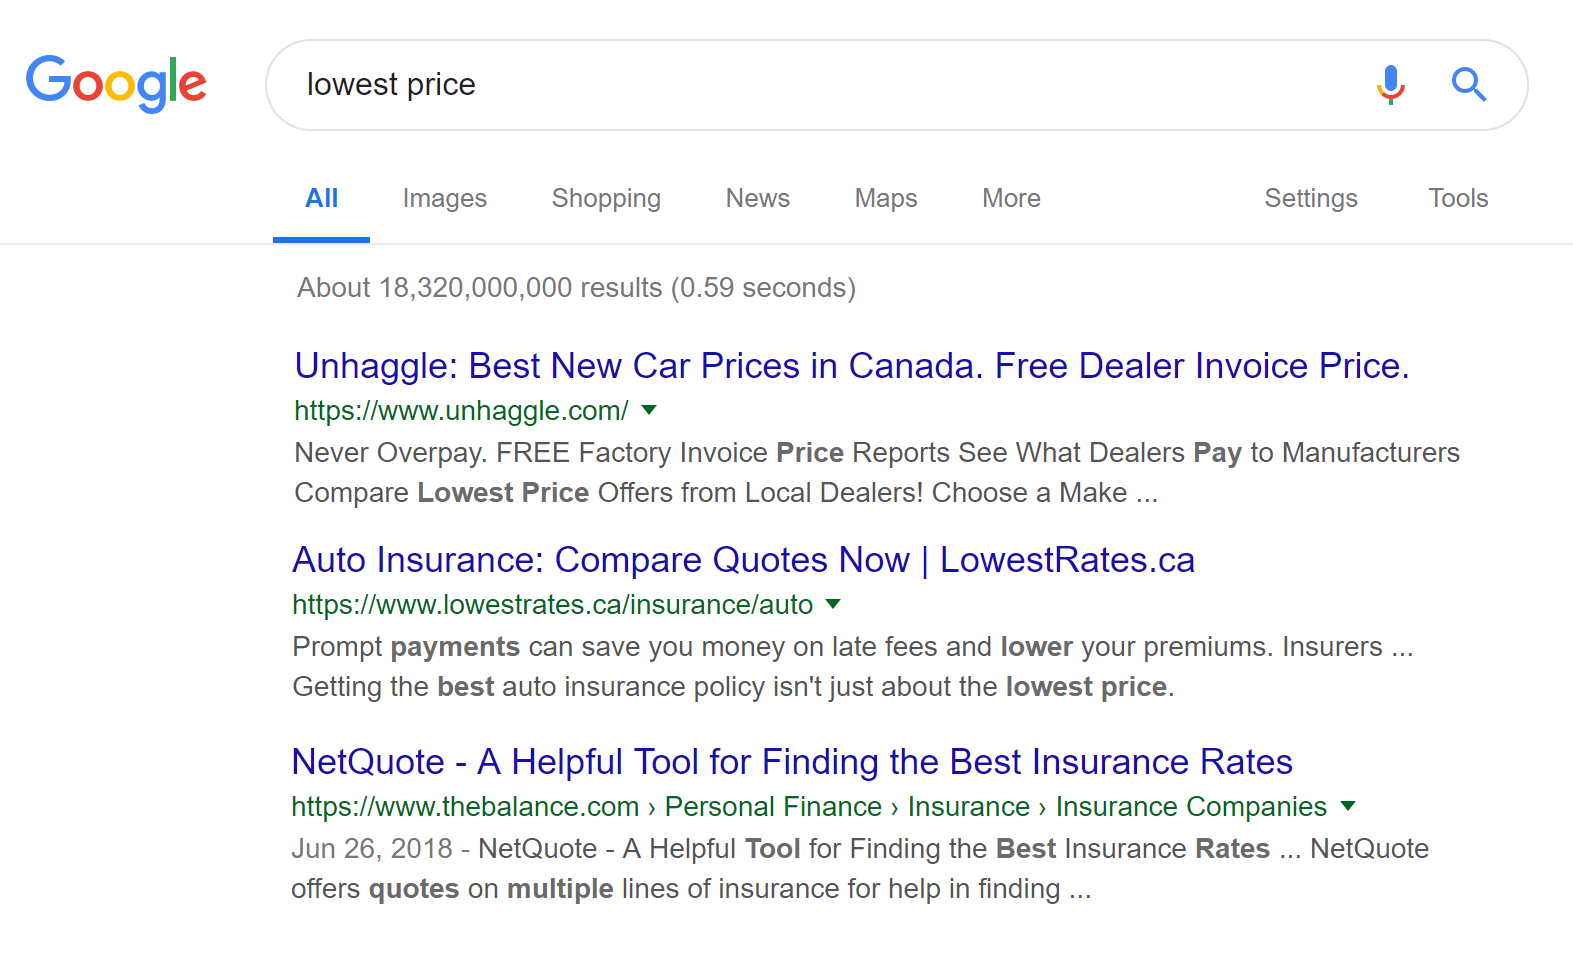Screen dimensions: 1573x955
Task: Expand dropdown arrow beside lowestrates.ca URL
Action: [x=833, y=604]
